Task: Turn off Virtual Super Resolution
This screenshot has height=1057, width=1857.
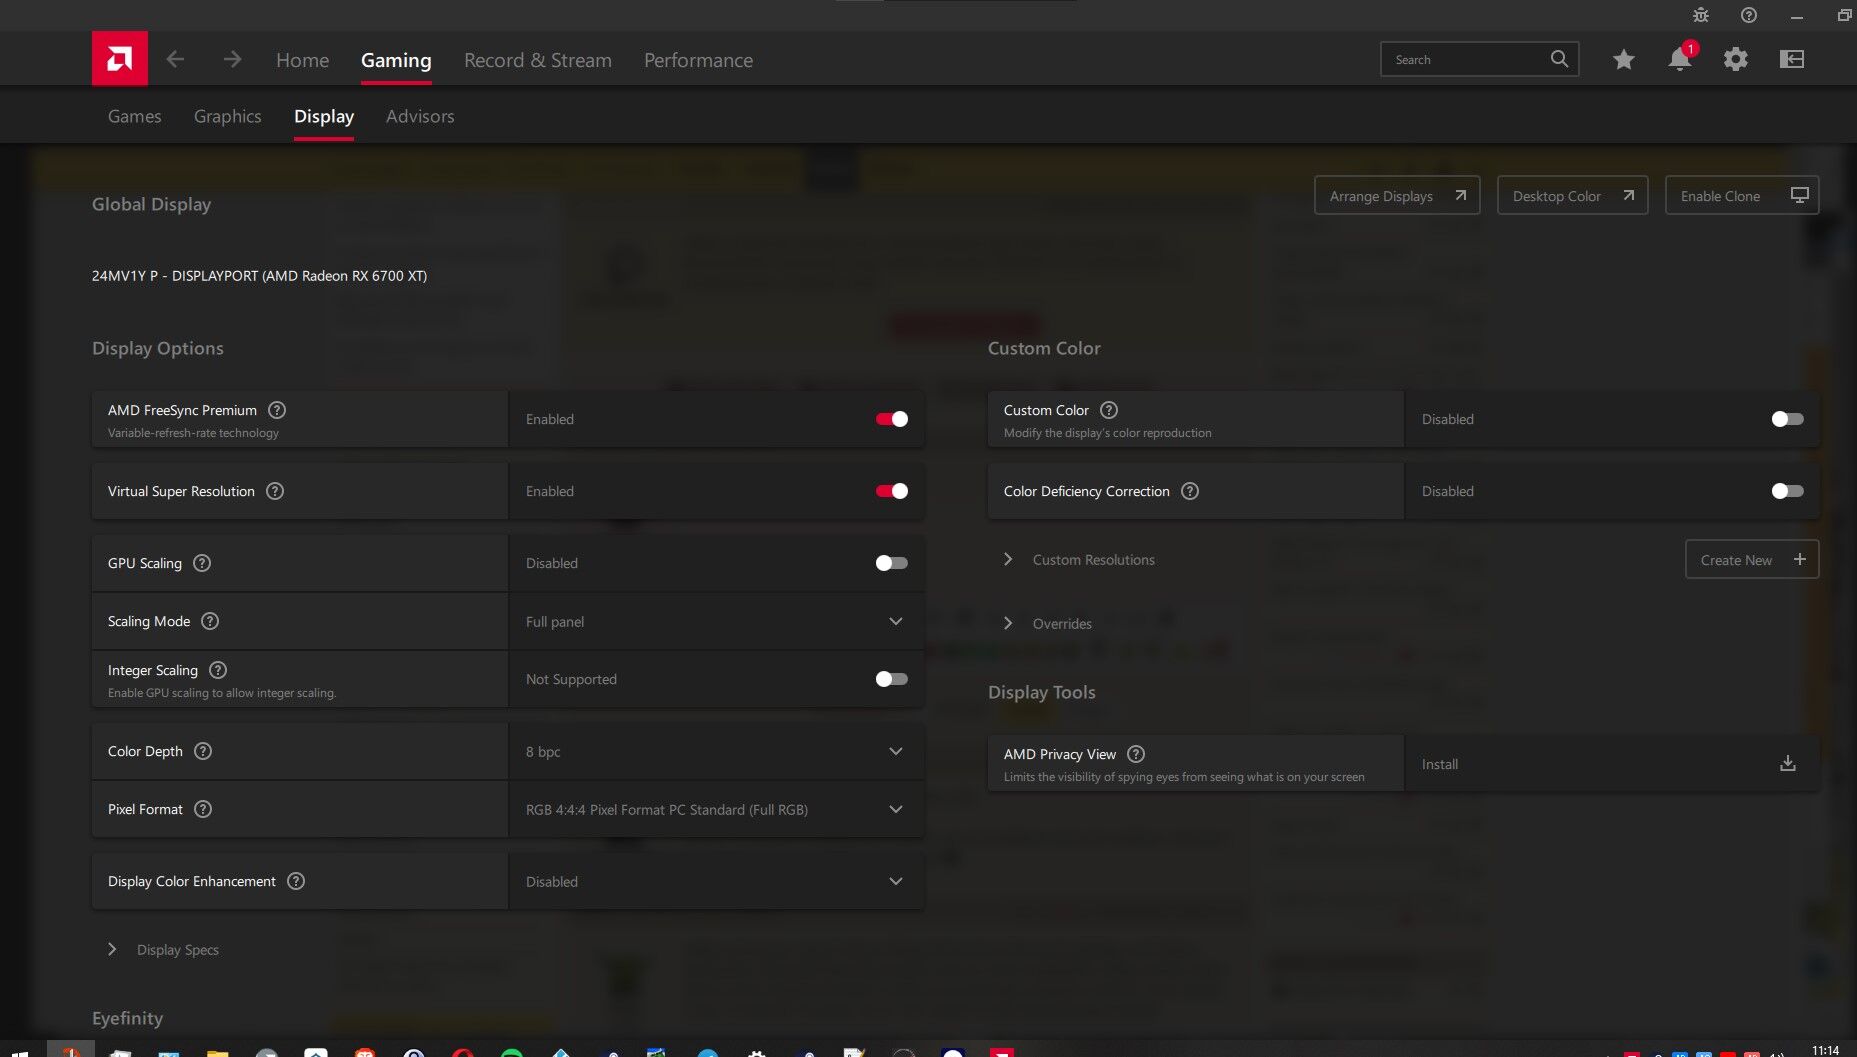Action: click(x=892, y=491)
